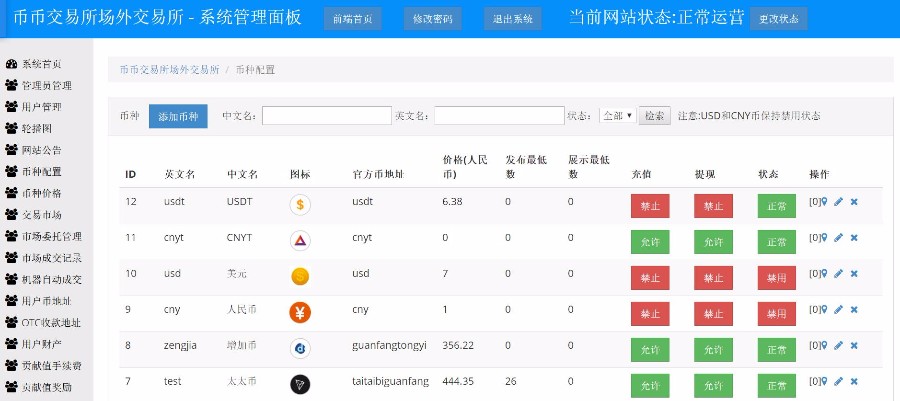
Task: Click the 币币交易所场外交易所 breadcrumb link
Action: (x=169, y=70)
